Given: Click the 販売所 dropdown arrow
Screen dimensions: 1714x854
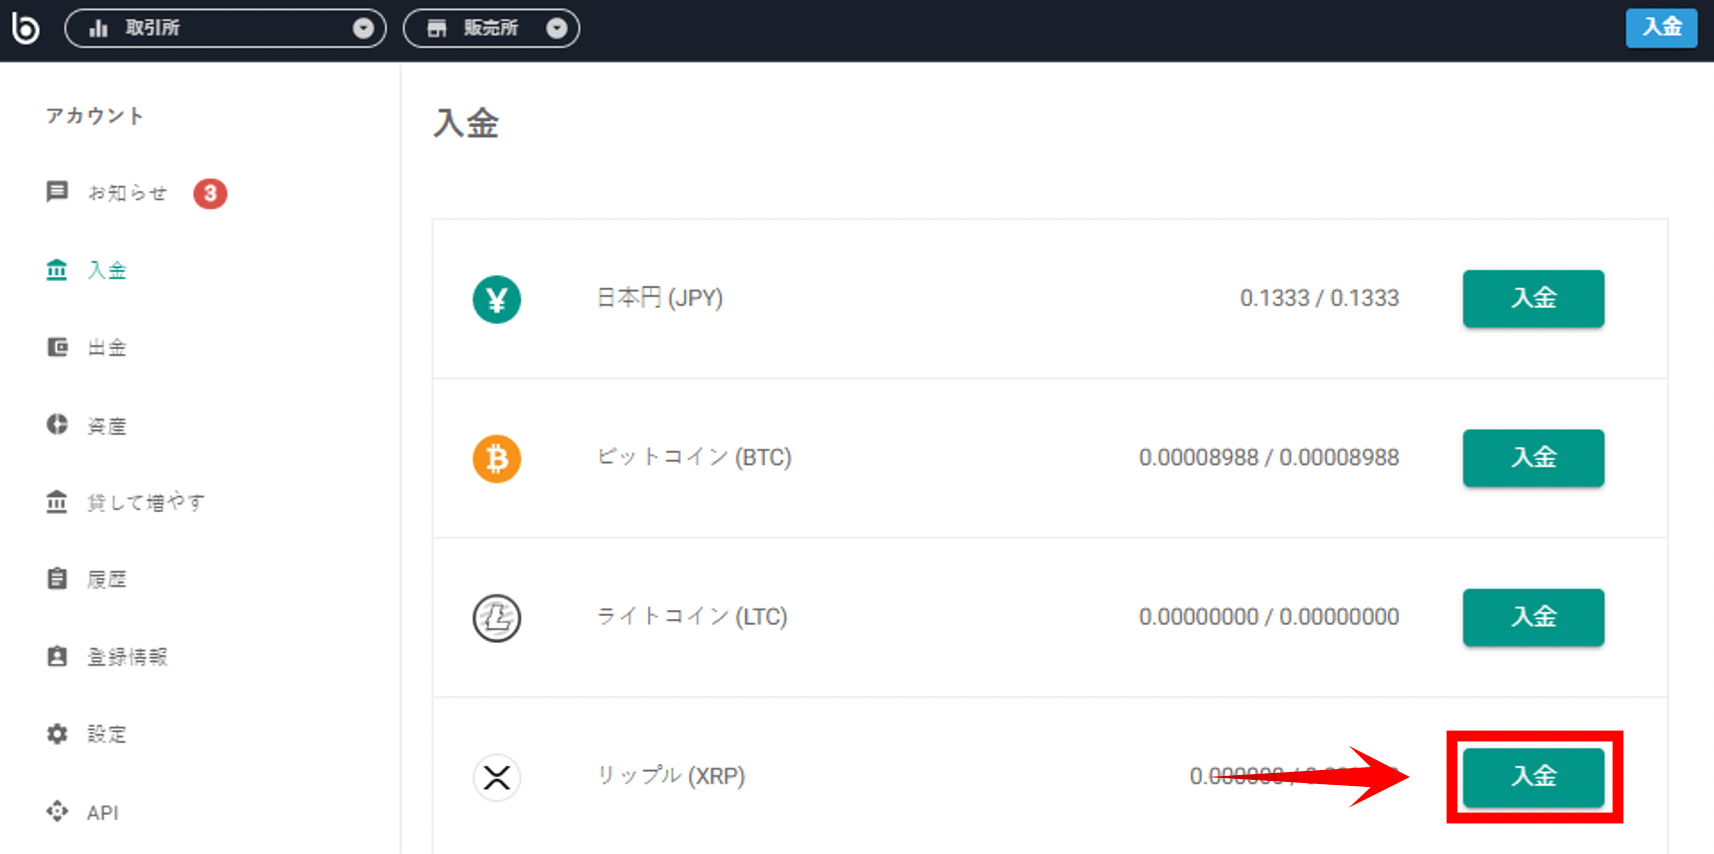Looking at the screenshot, I should 557,28.
